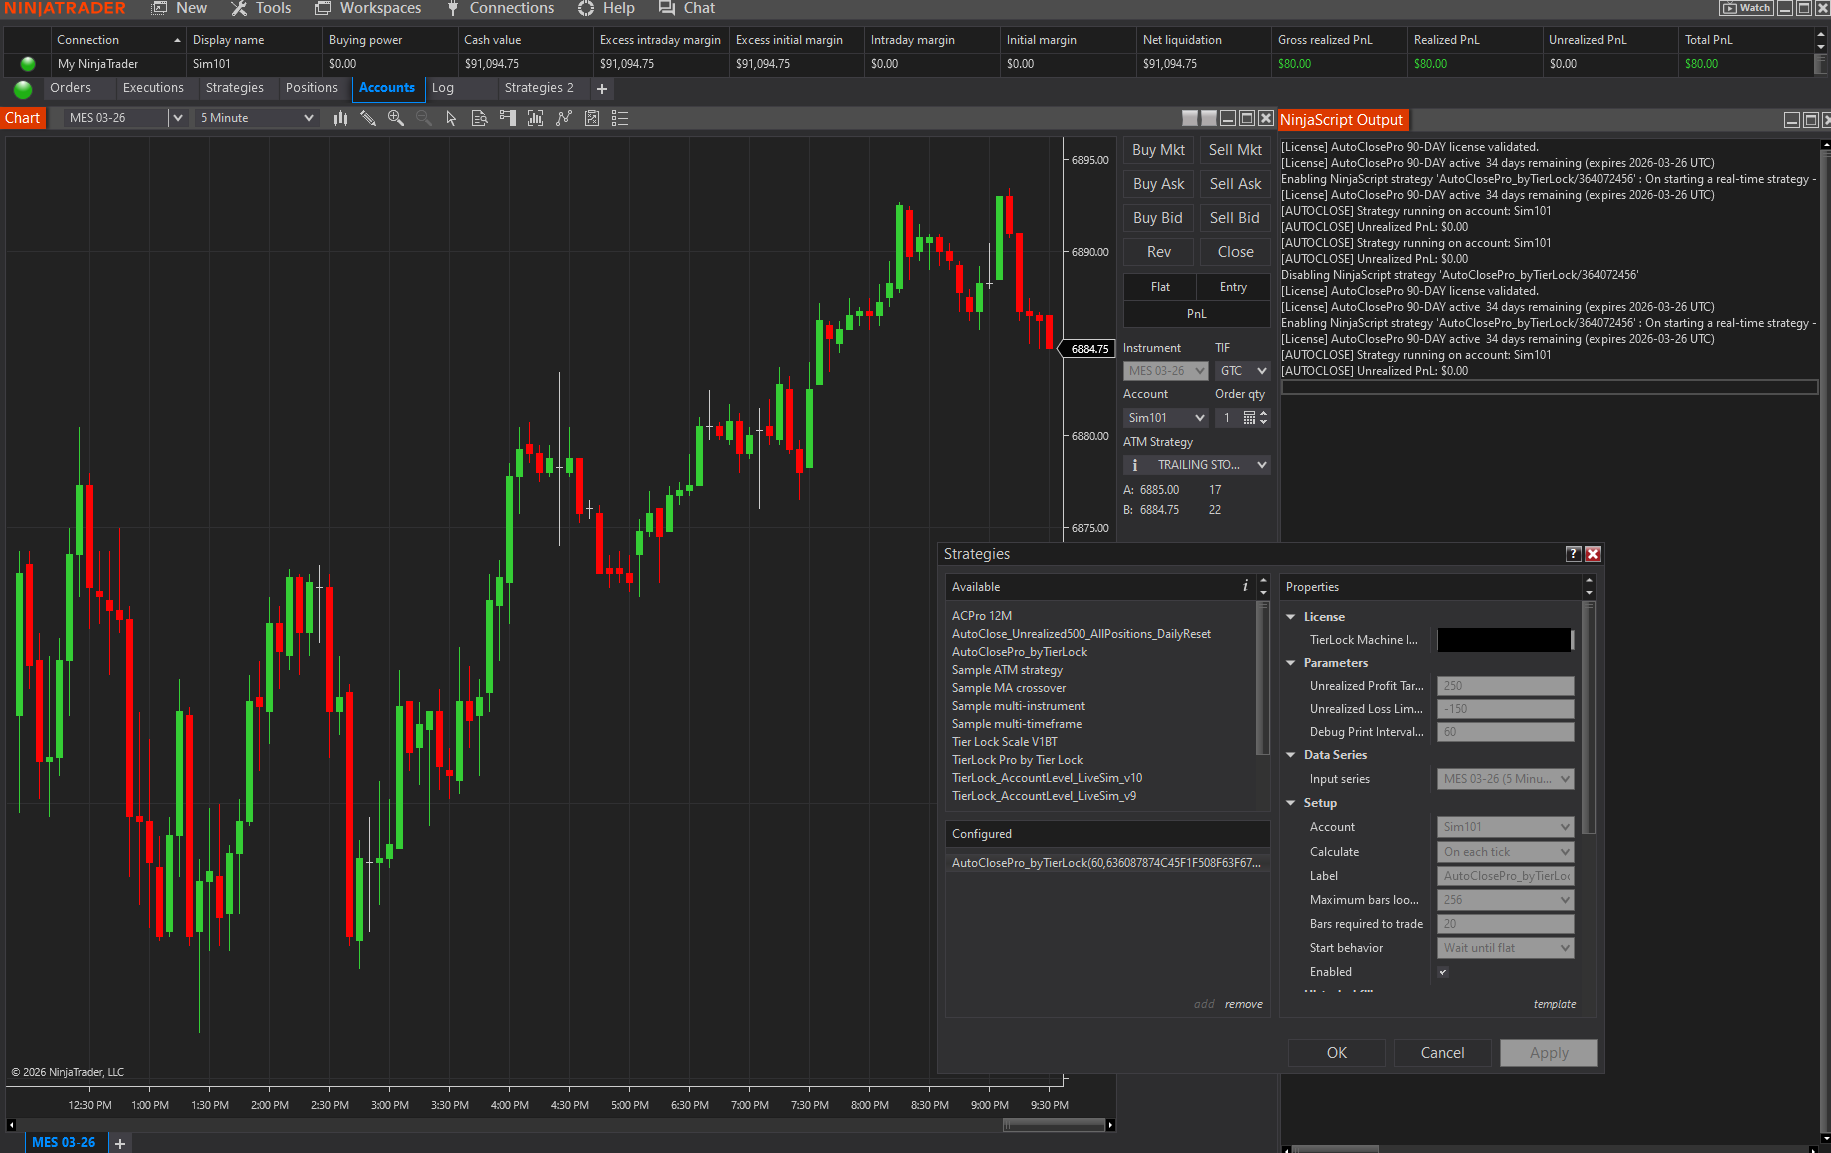This screenshot has height=1153, width=1831.
Task: Enable the Enabled checkbox in Properties
Action: coord(1443,971)
